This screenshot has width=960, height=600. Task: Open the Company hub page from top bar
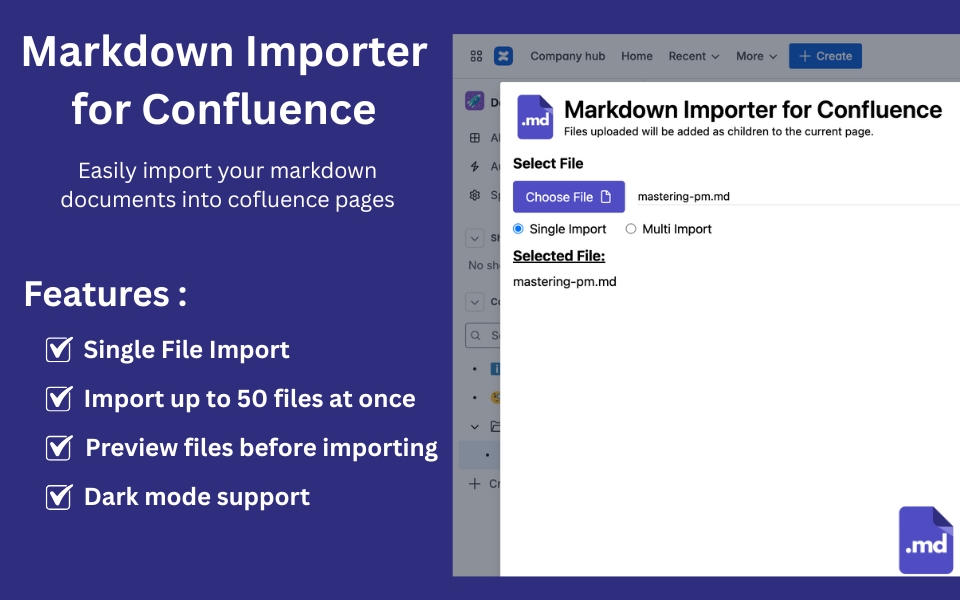coord(567,56)
